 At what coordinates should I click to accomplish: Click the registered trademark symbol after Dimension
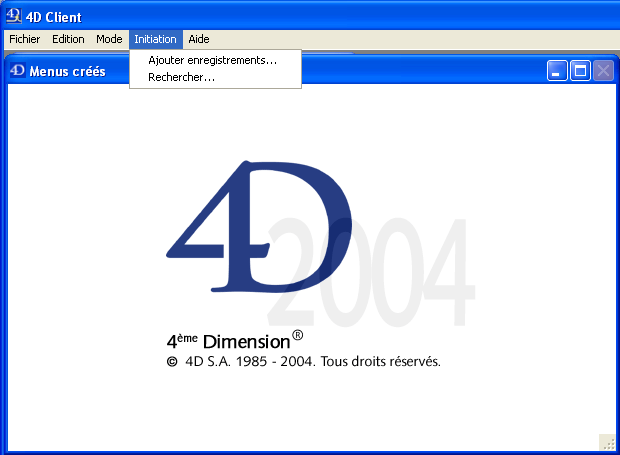click(x=298, y=335)
